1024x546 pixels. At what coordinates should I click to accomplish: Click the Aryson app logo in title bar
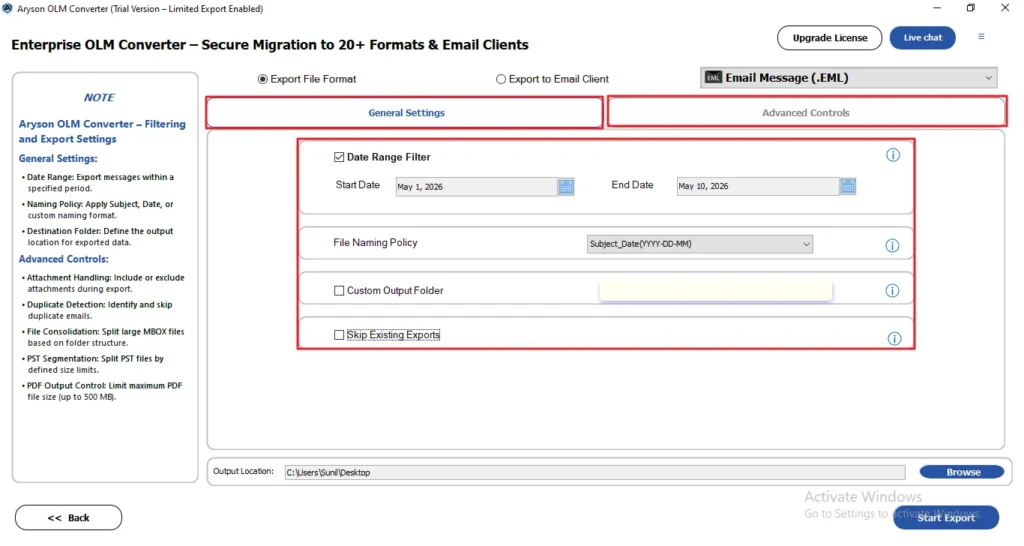click(7, 8)
